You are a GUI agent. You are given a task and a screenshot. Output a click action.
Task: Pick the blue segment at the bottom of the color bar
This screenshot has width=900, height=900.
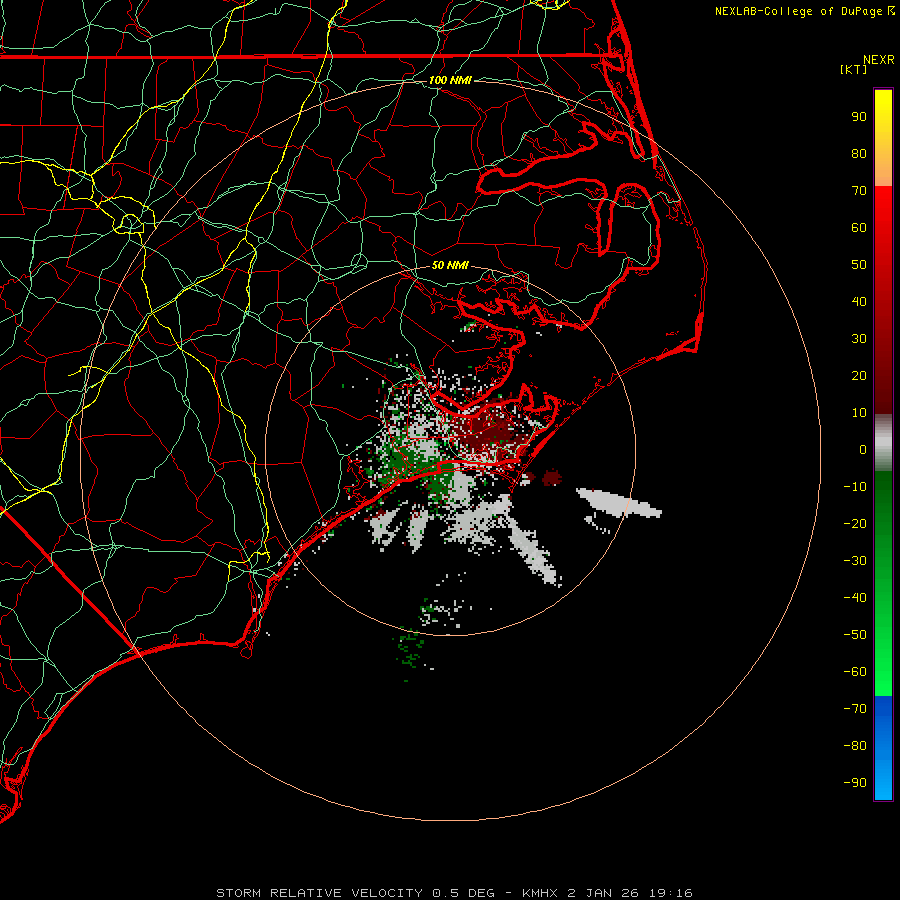click(883, 748)
